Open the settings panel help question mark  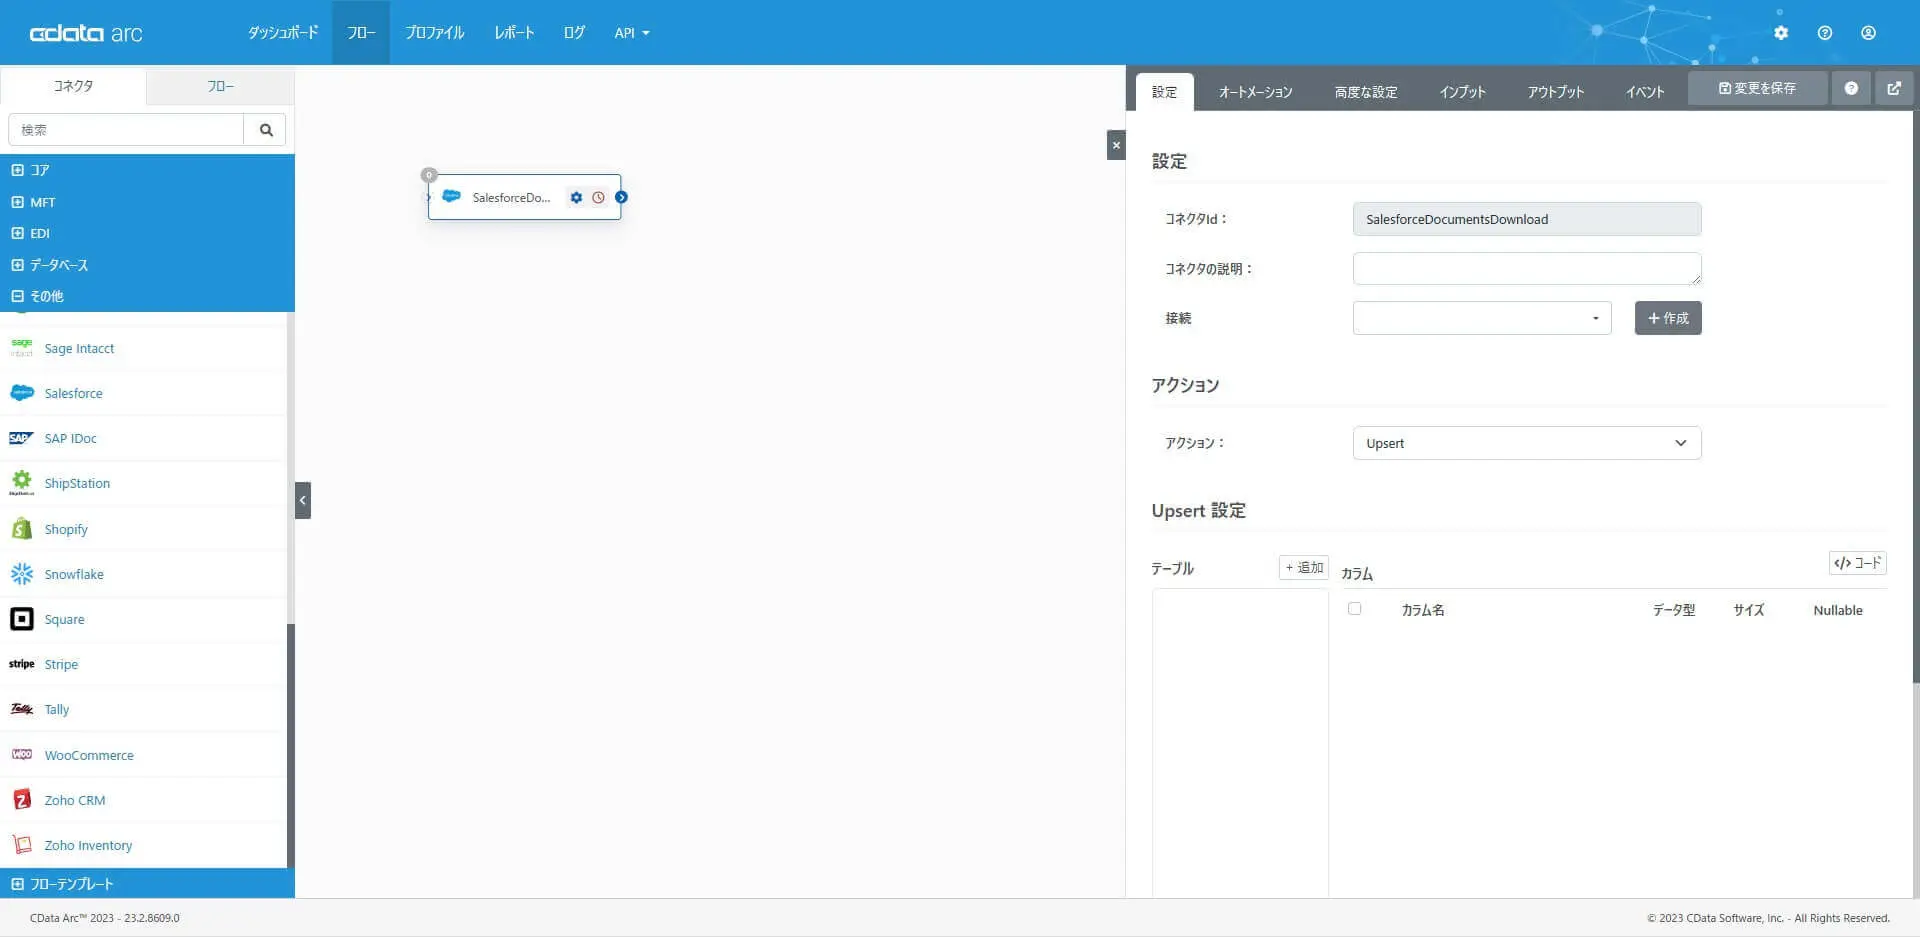point(1851,88)
